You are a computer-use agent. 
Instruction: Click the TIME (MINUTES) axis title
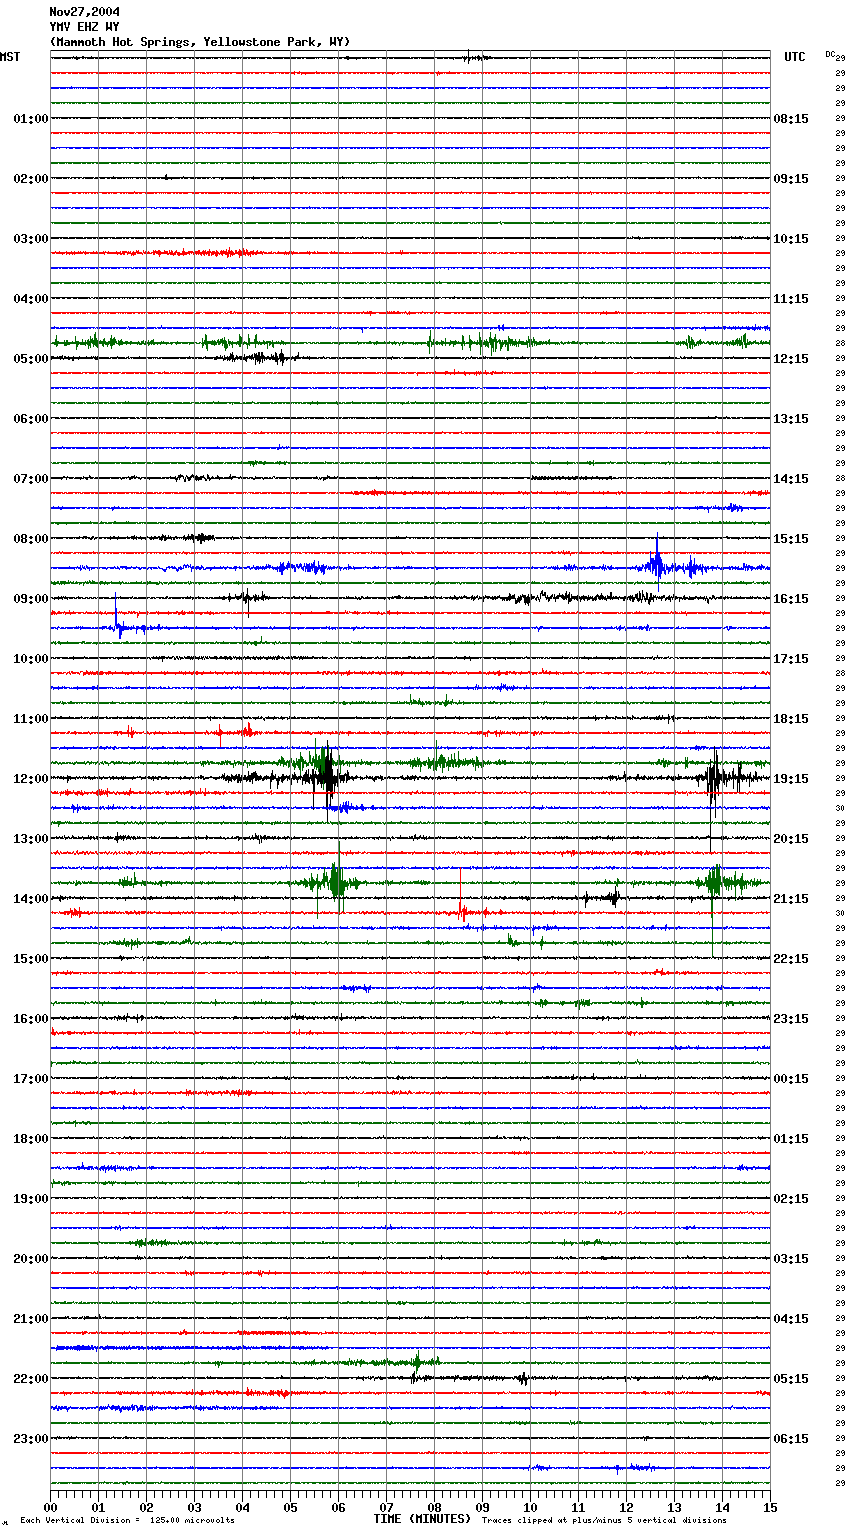pyautogui.click(x=422, y=1519)
